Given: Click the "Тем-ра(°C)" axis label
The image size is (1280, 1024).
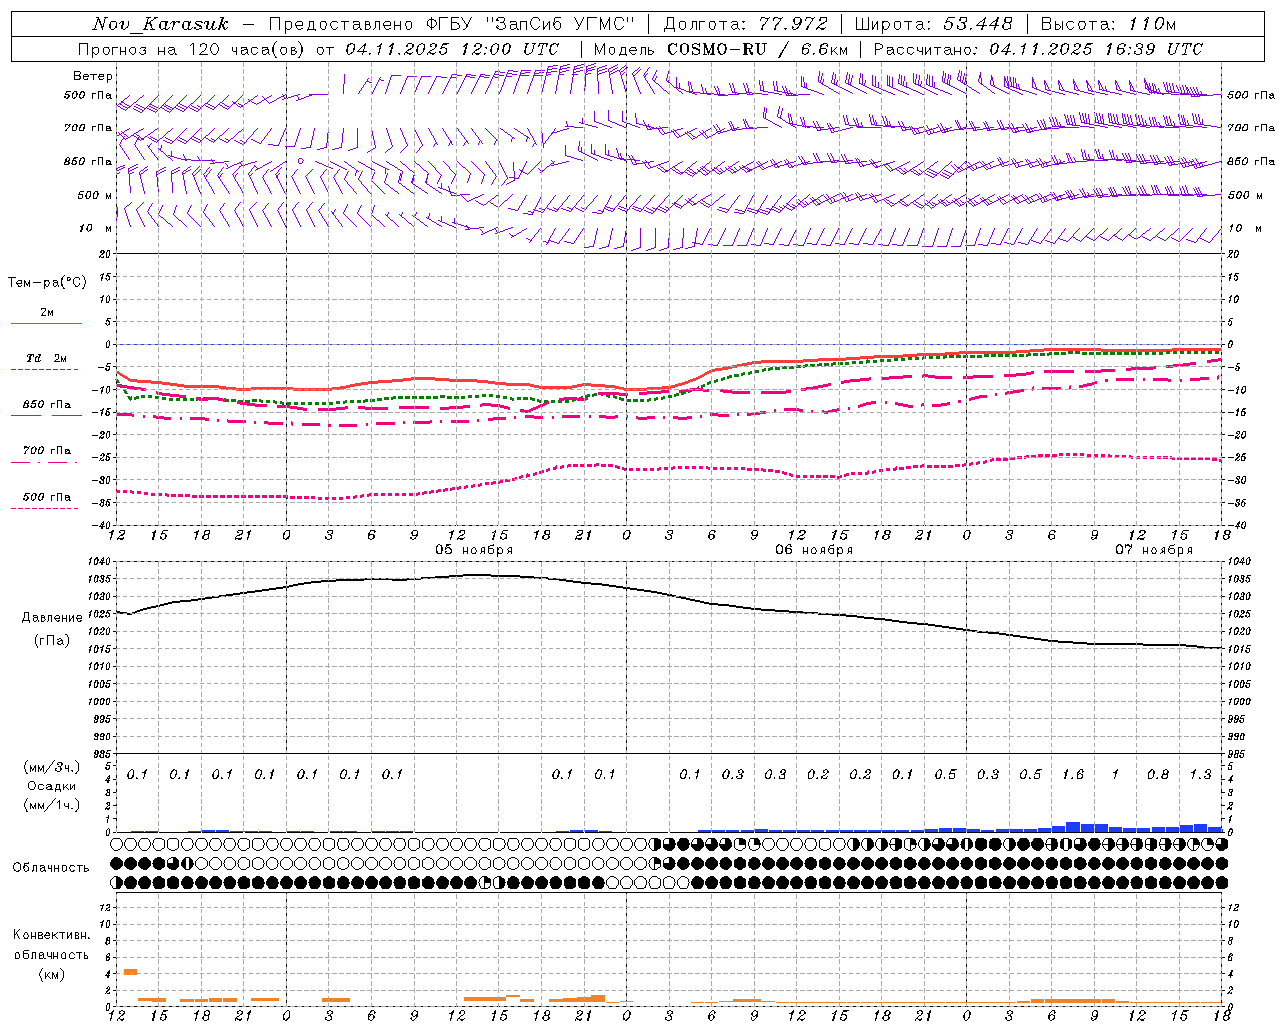Looking at the screenshot, I should pos(47,283).
